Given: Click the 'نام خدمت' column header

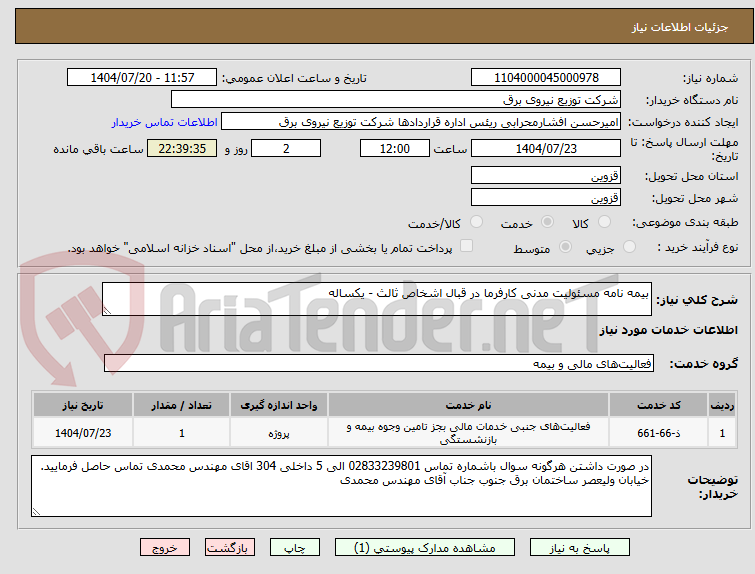Looking at the screenshot, I should click(x=469, y=405).
